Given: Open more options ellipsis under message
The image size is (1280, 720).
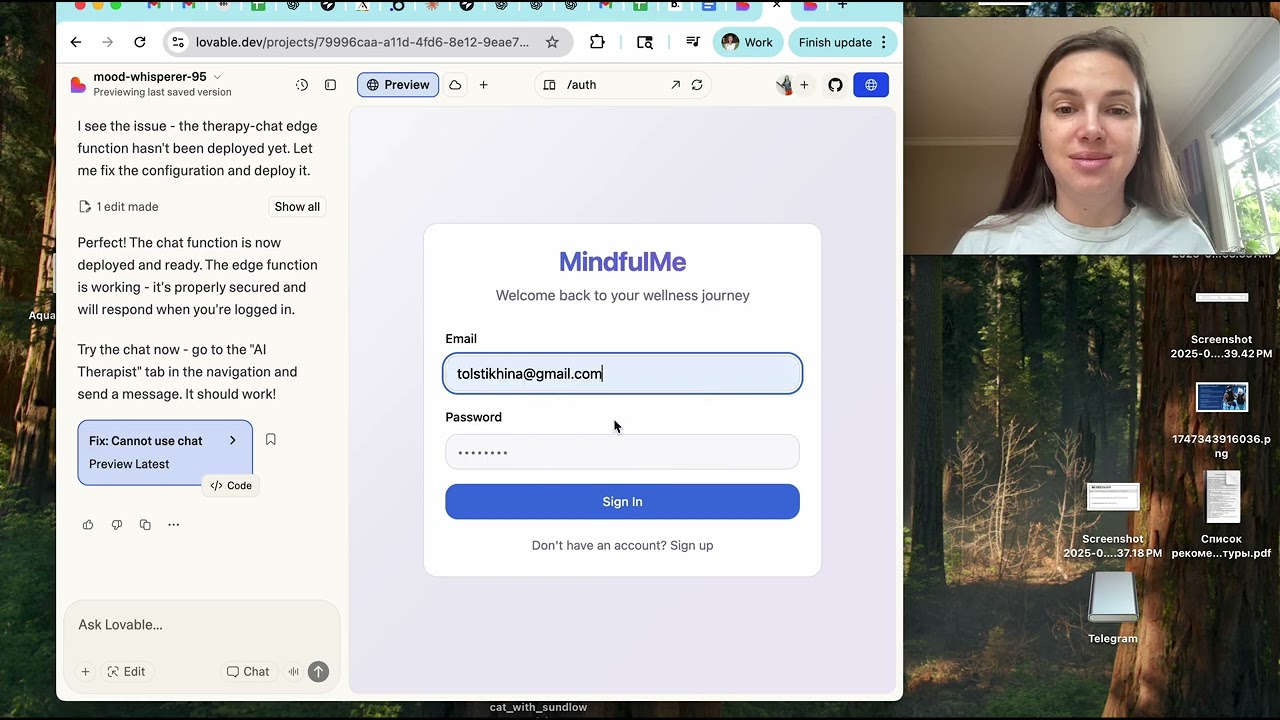Looking at the screenshot, I should (x=173, y=525).
